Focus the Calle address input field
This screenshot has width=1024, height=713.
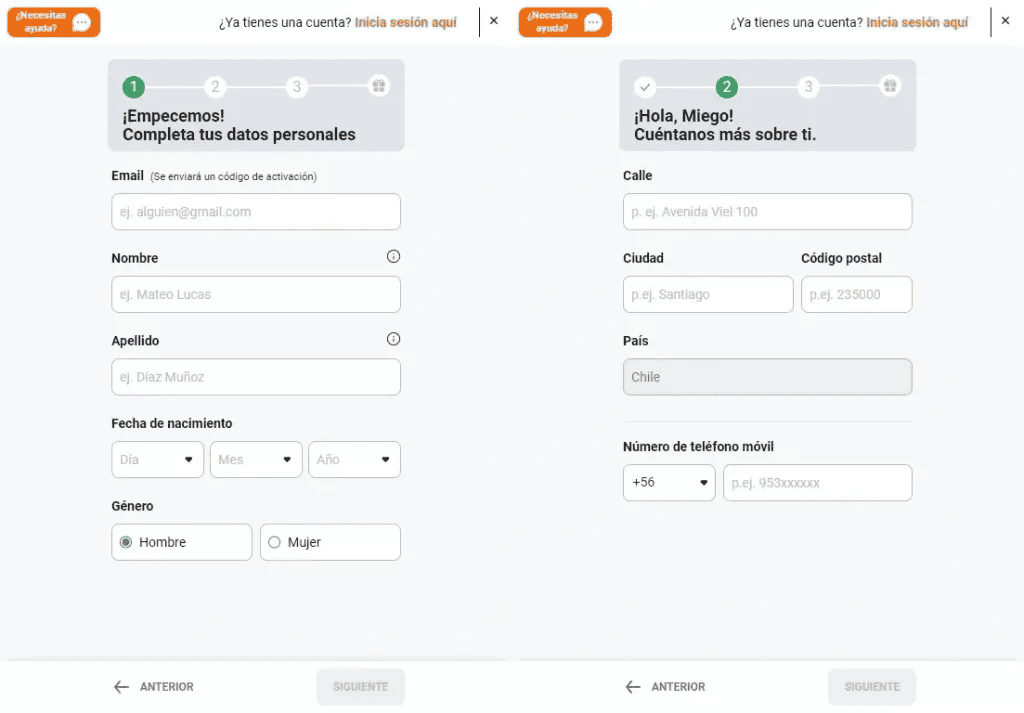click(767, 212)
